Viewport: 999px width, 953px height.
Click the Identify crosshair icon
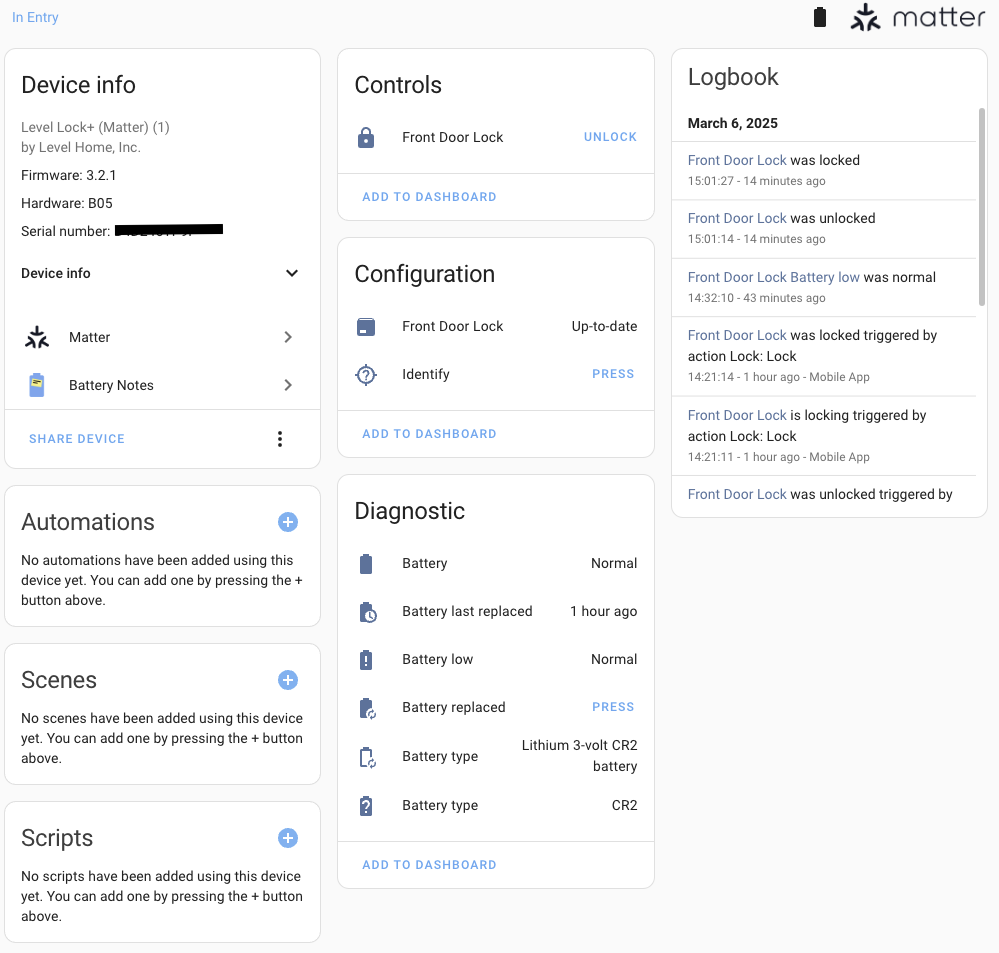pos(366,375)
